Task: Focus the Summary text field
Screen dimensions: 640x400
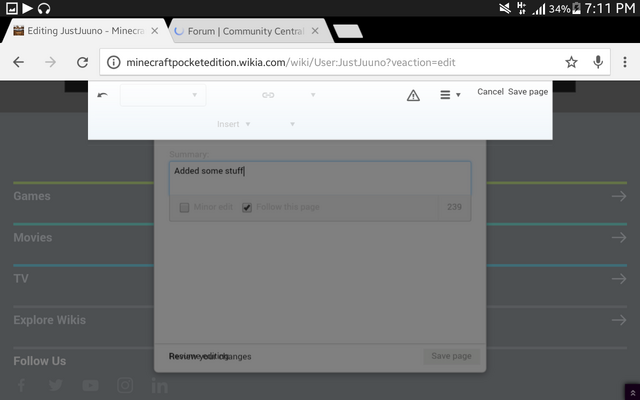Action: (320, 178)
